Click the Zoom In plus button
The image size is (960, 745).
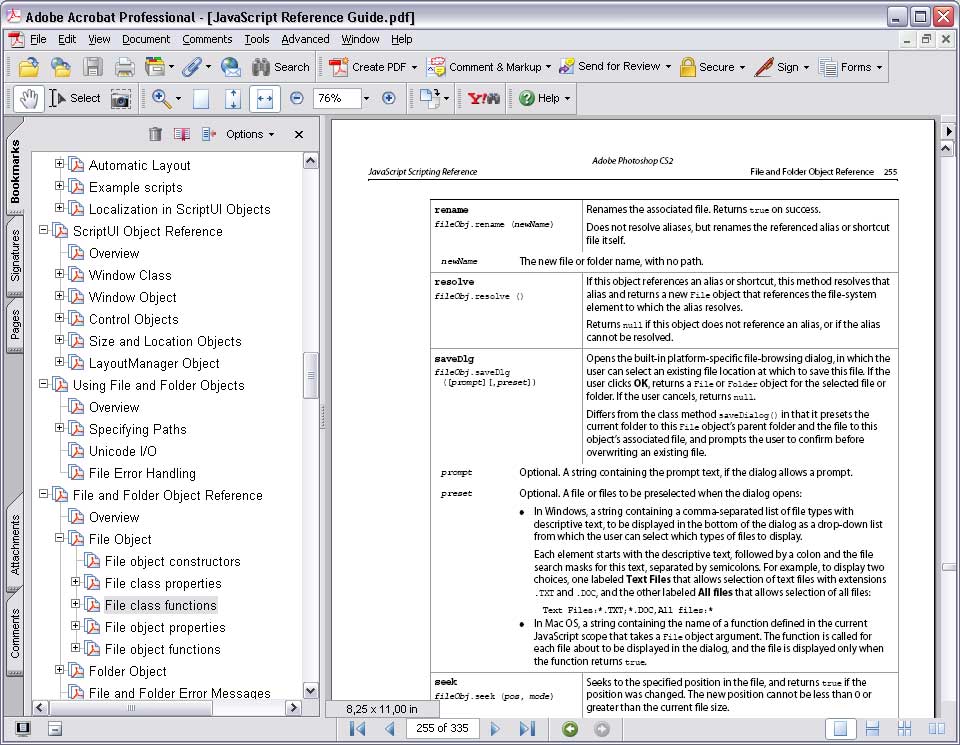[388, 98]
